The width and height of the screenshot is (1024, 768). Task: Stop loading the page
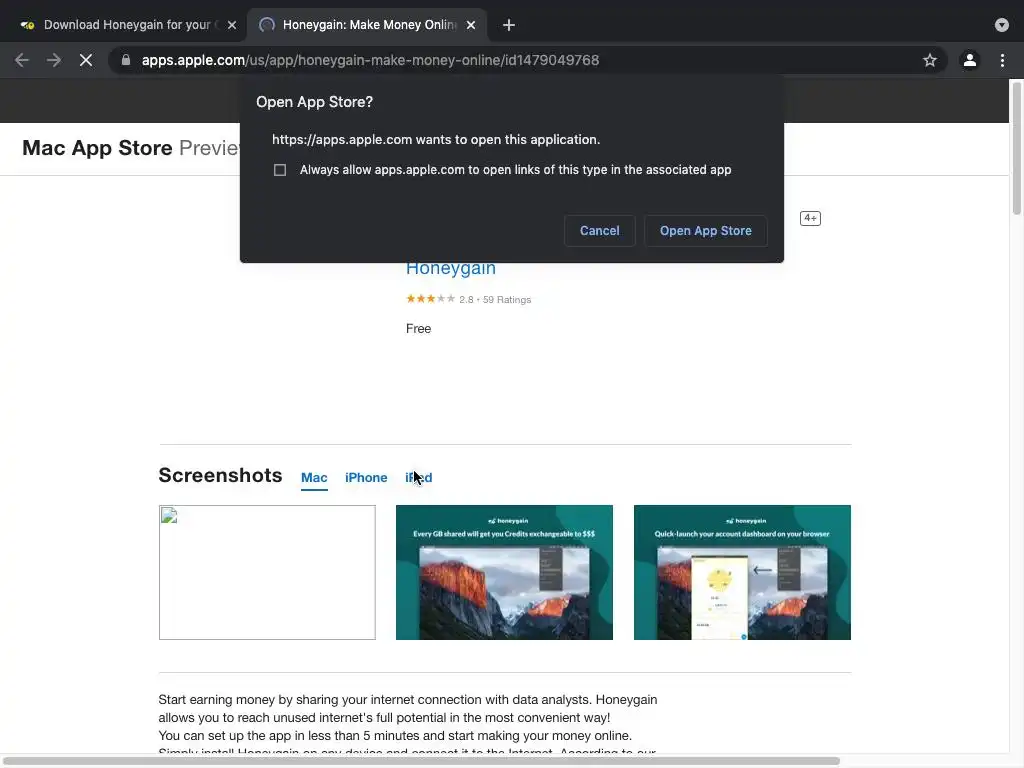point(86,60)
